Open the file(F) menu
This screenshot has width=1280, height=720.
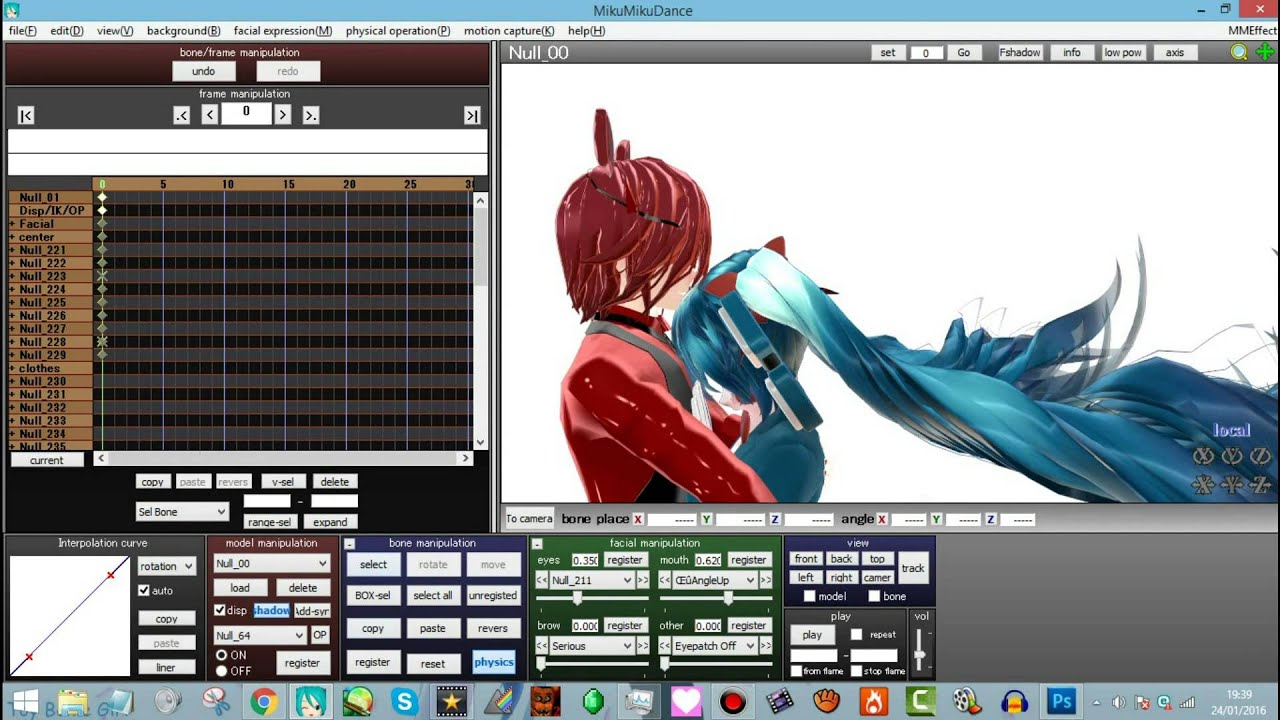(23, 31)
